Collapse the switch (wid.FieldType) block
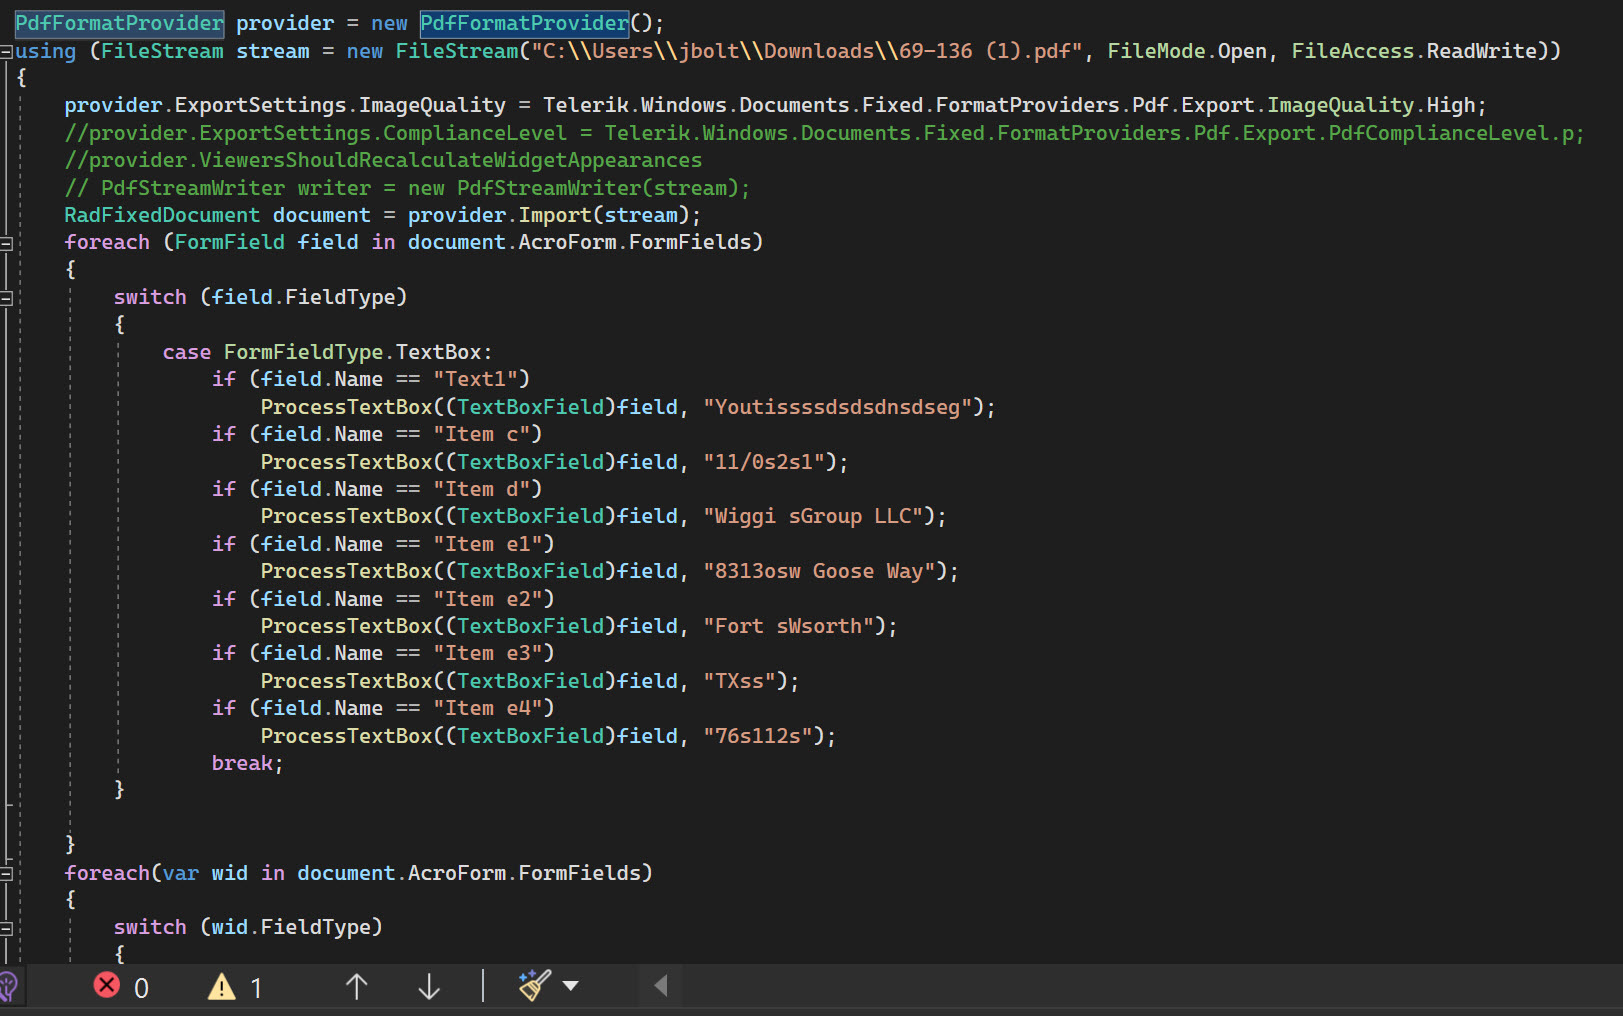The image size is (1623, 1016). click(x=6, y=928)
